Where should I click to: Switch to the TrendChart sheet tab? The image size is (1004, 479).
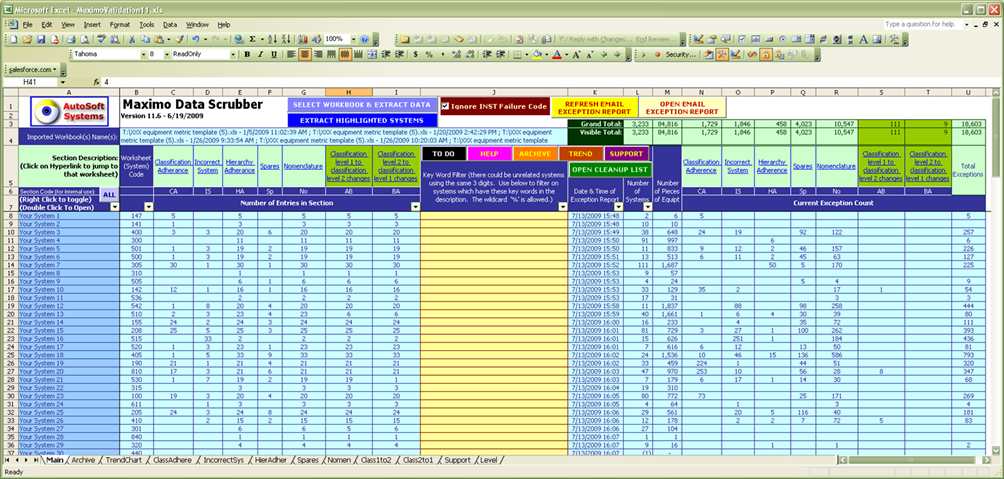pos(125,460)
